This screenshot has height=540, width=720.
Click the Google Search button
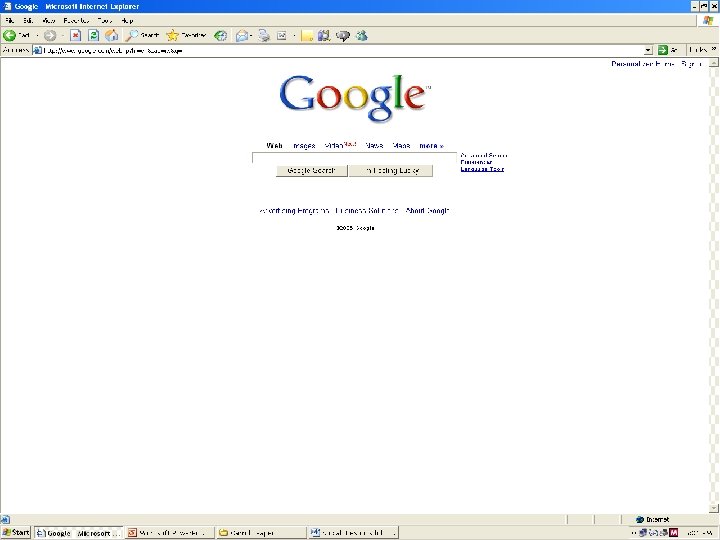click(311, 170)
